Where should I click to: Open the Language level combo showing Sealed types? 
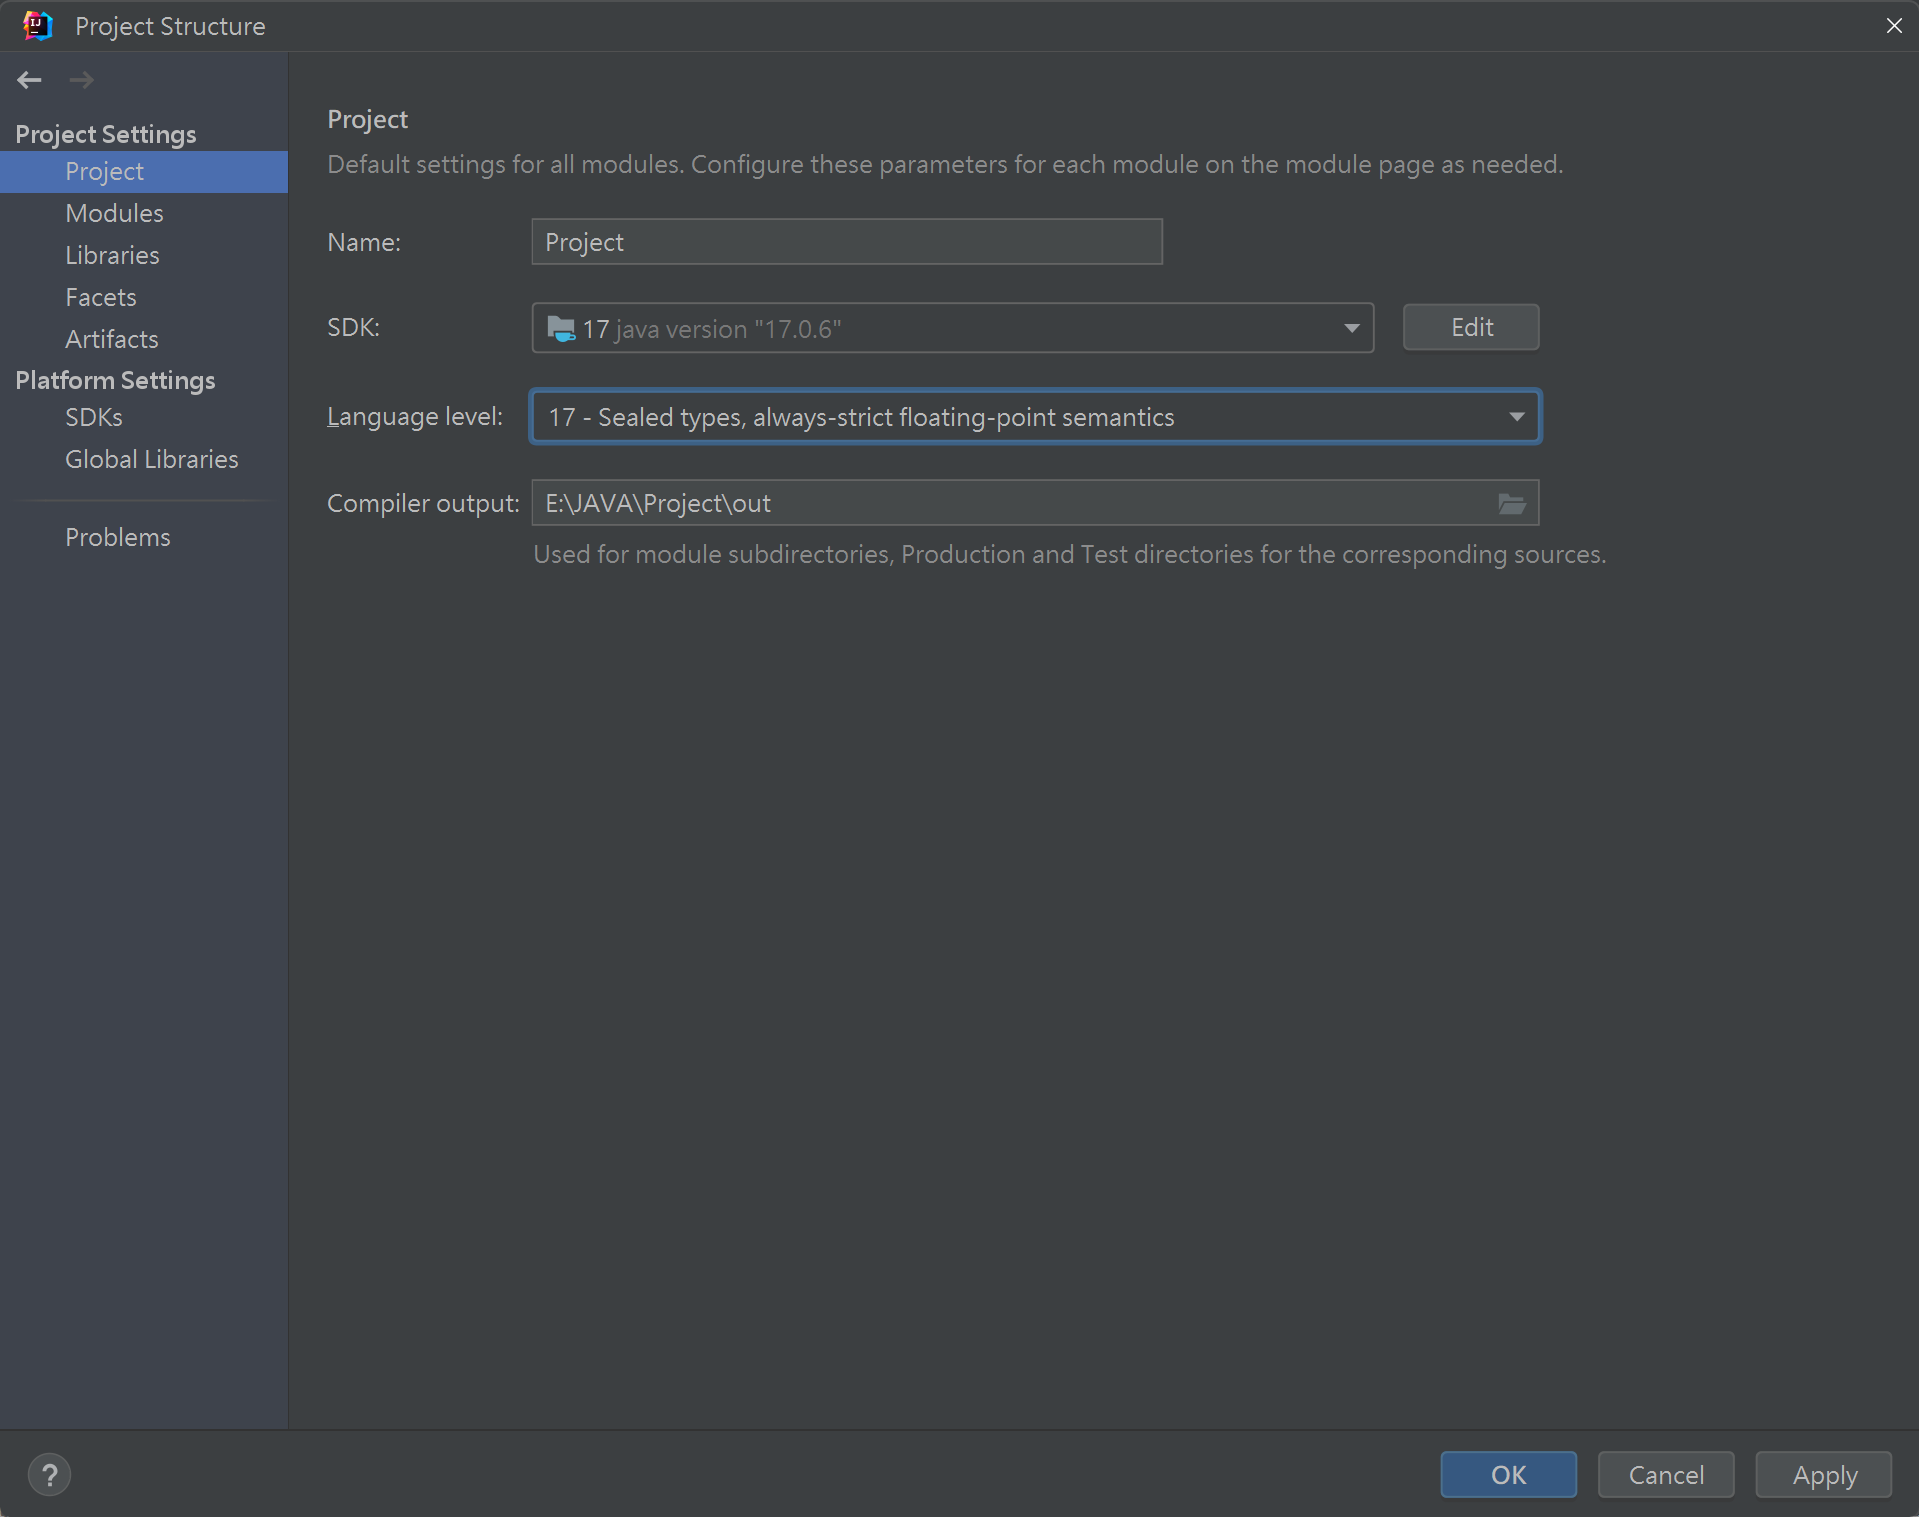pyautogui.click(x=1035, y=416)
